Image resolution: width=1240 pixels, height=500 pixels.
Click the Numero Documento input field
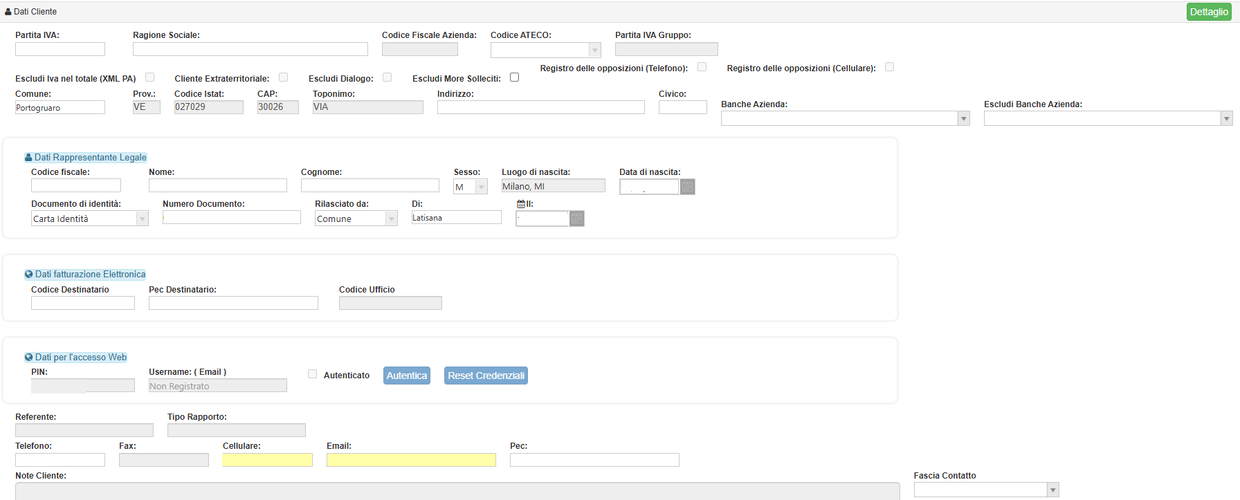click(232, 217)
